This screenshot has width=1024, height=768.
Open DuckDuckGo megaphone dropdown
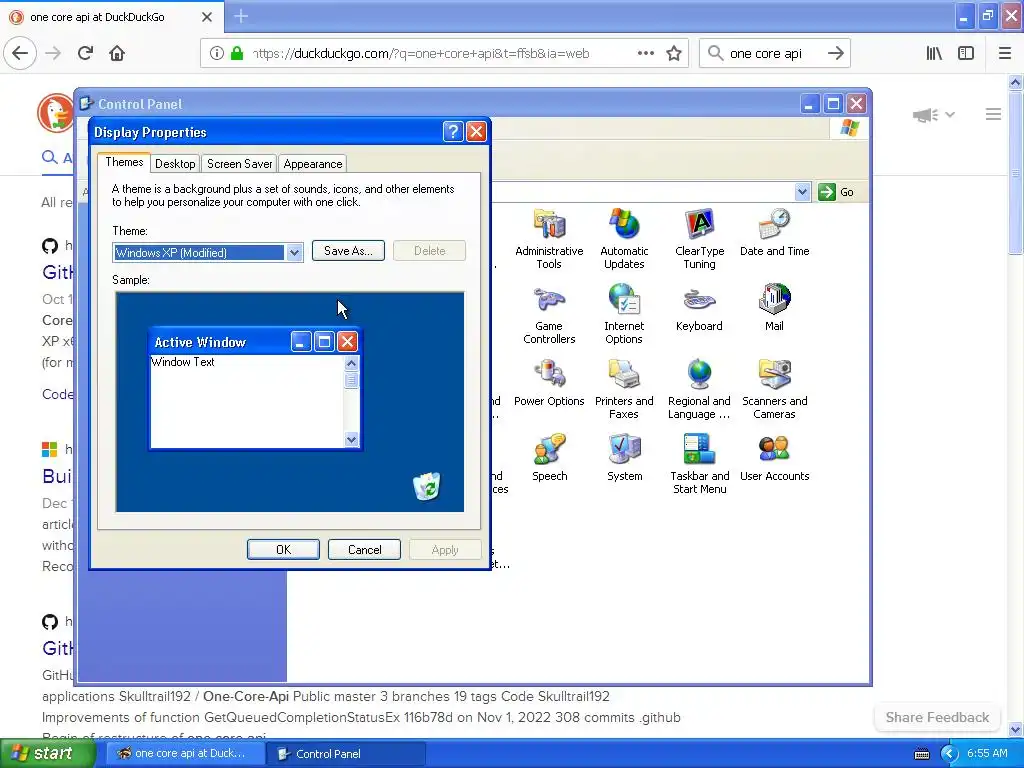click(934, 115)
